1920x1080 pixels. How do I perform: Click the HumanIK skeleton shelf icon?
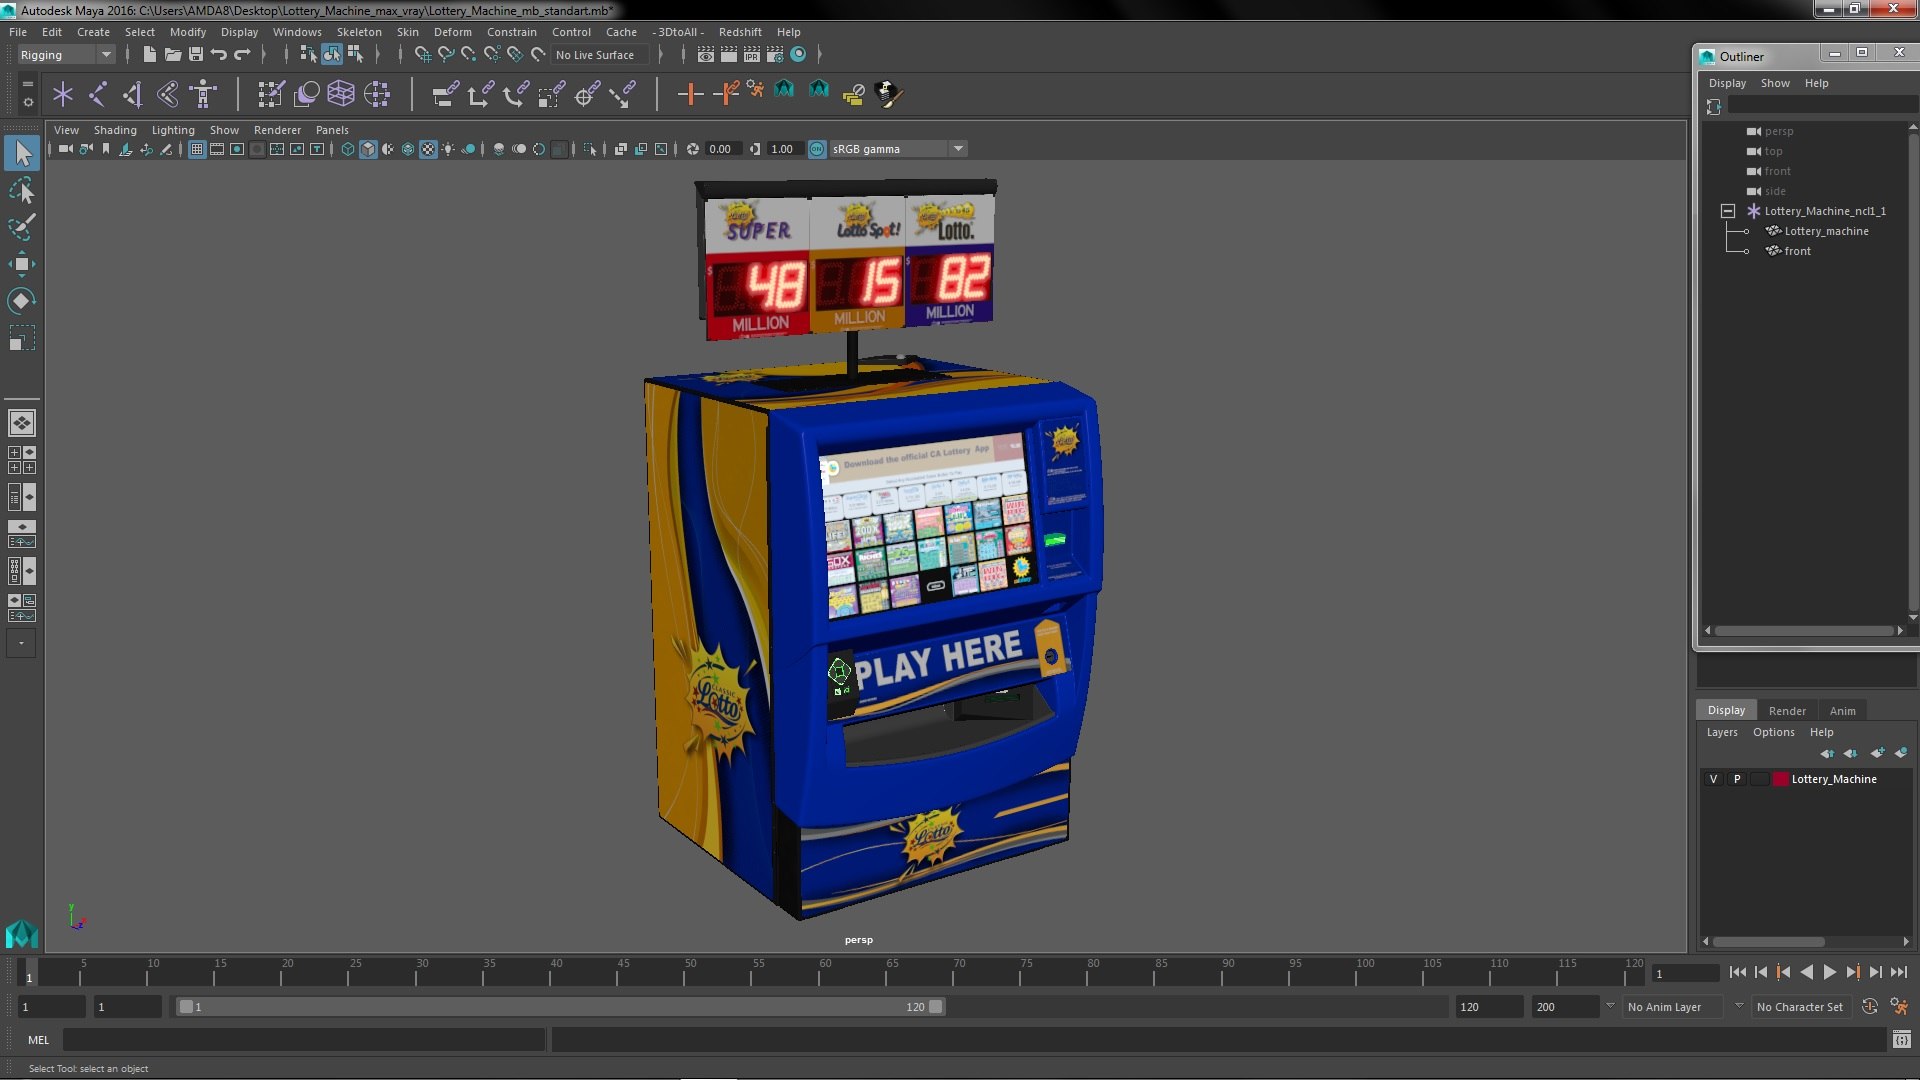point(203,94)
